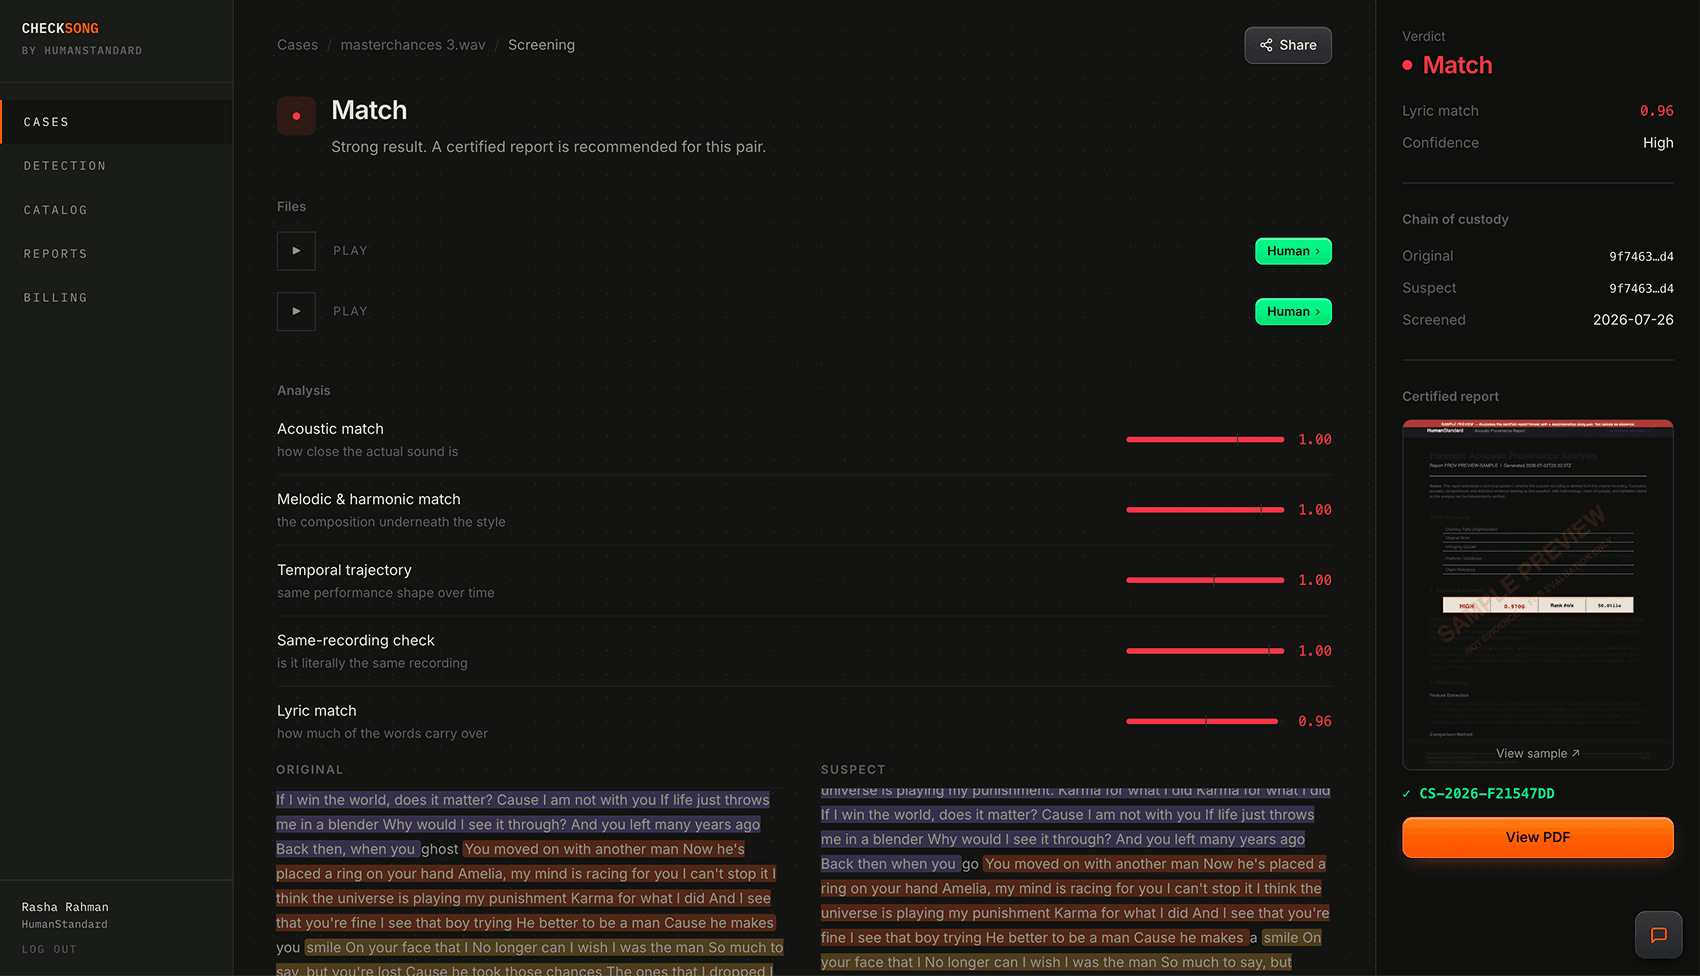This screenshot has width=1700, height=976.
Task: Open the second Human badge
Action: [1293, 311]
